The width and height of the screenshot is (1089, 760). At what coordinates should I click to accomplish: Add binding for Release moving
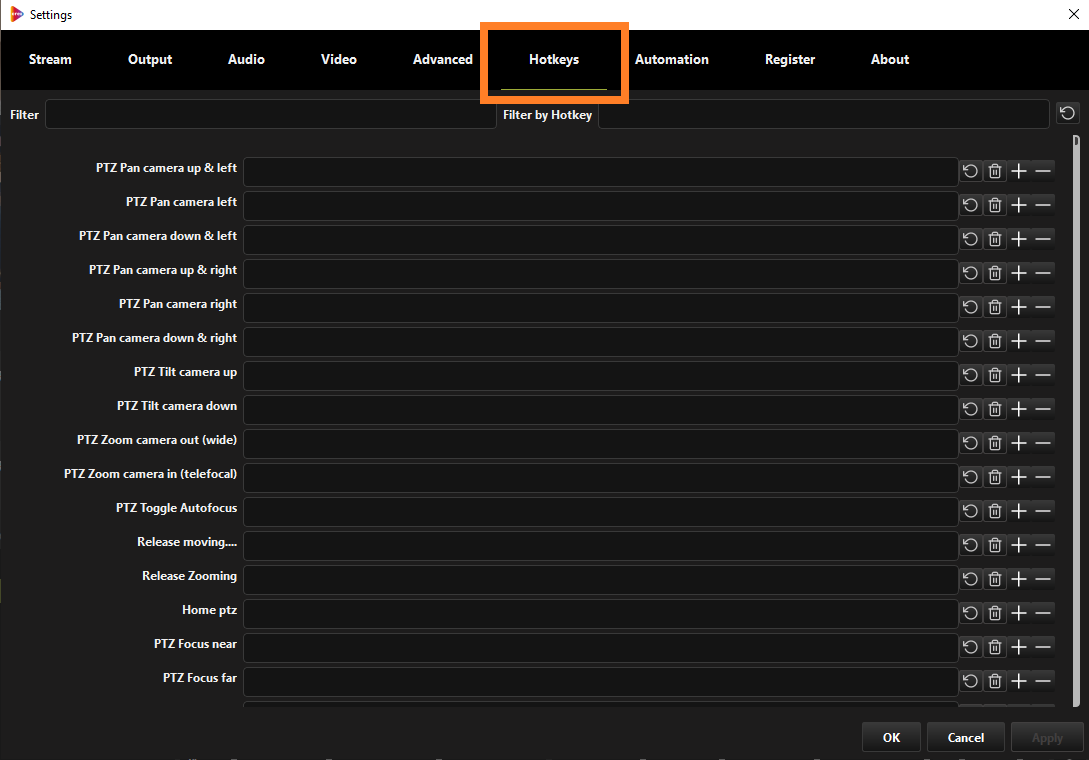click(x=1019, y=545)
